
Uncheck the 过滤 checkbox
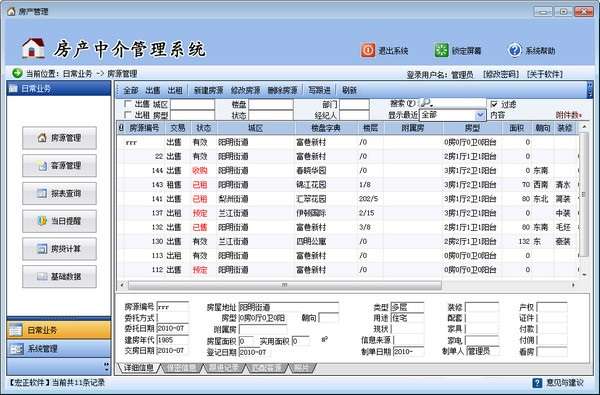coord(494,104)
